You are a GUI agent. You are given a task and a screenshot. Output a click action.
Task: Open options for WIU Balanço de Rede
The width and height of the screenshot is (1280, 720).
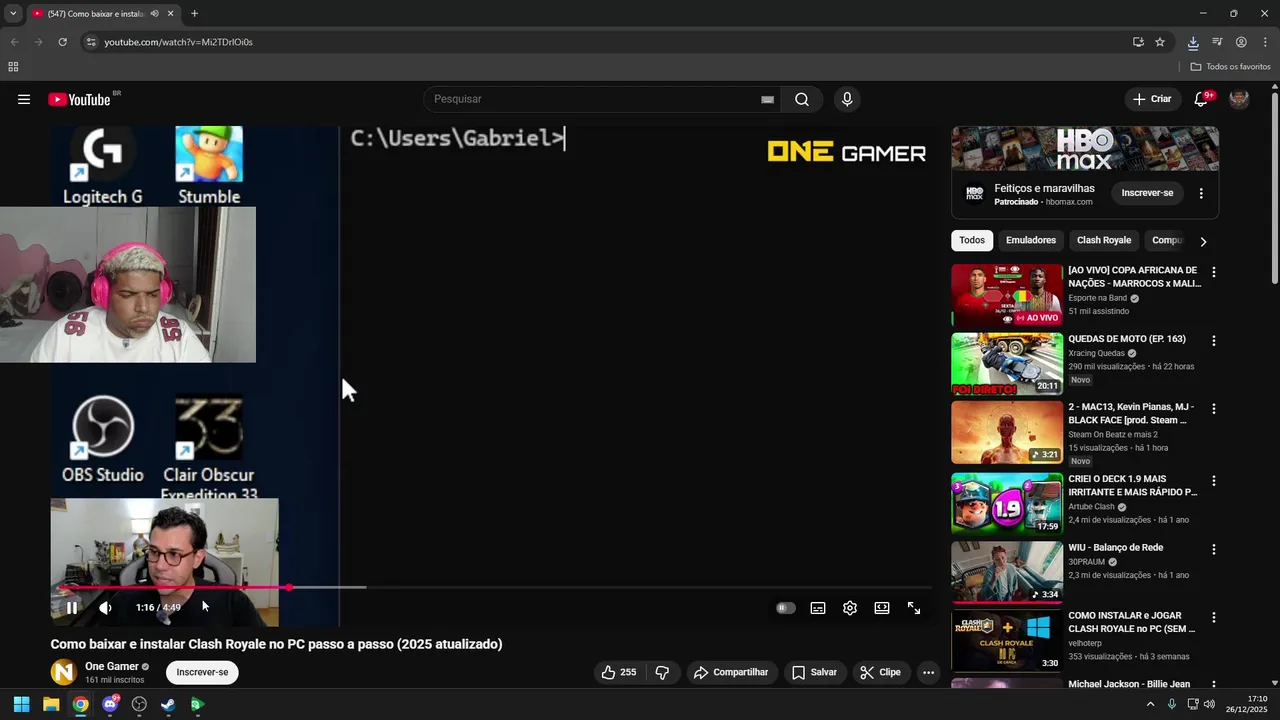coord(1214,549)
